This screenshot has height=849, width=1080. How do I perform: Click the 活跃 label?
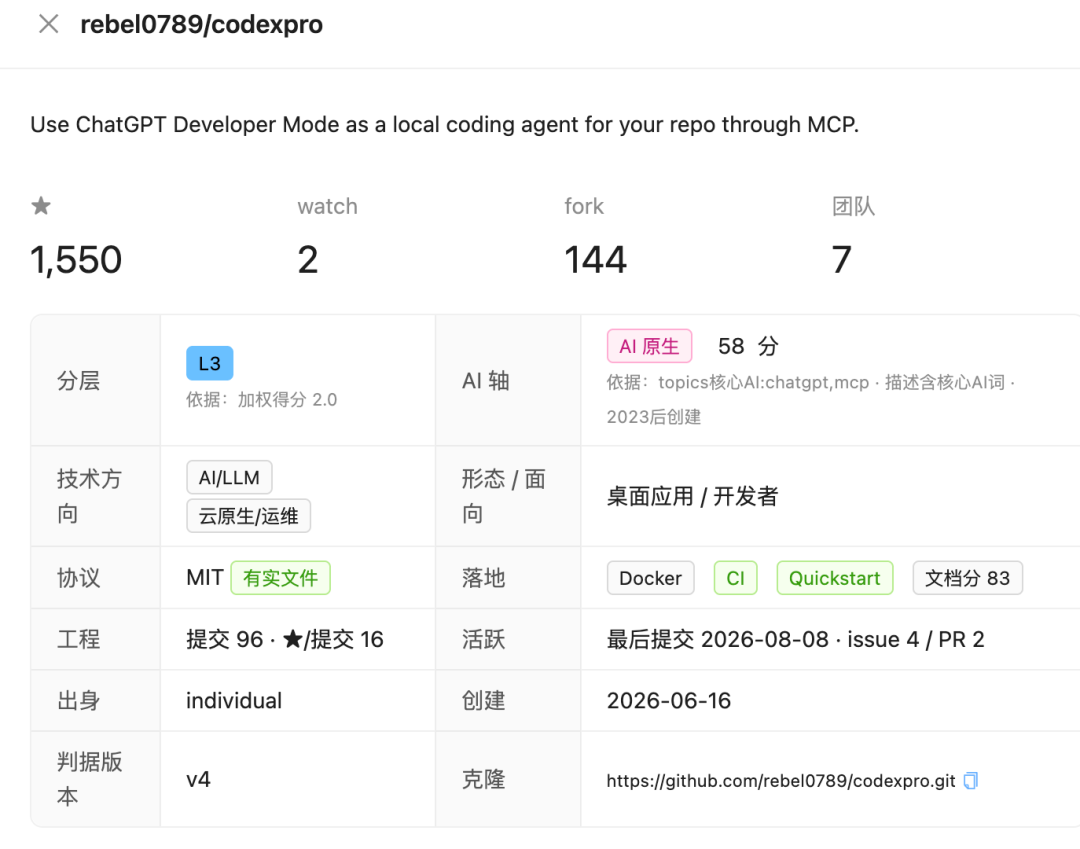click(x=484, y=639)
